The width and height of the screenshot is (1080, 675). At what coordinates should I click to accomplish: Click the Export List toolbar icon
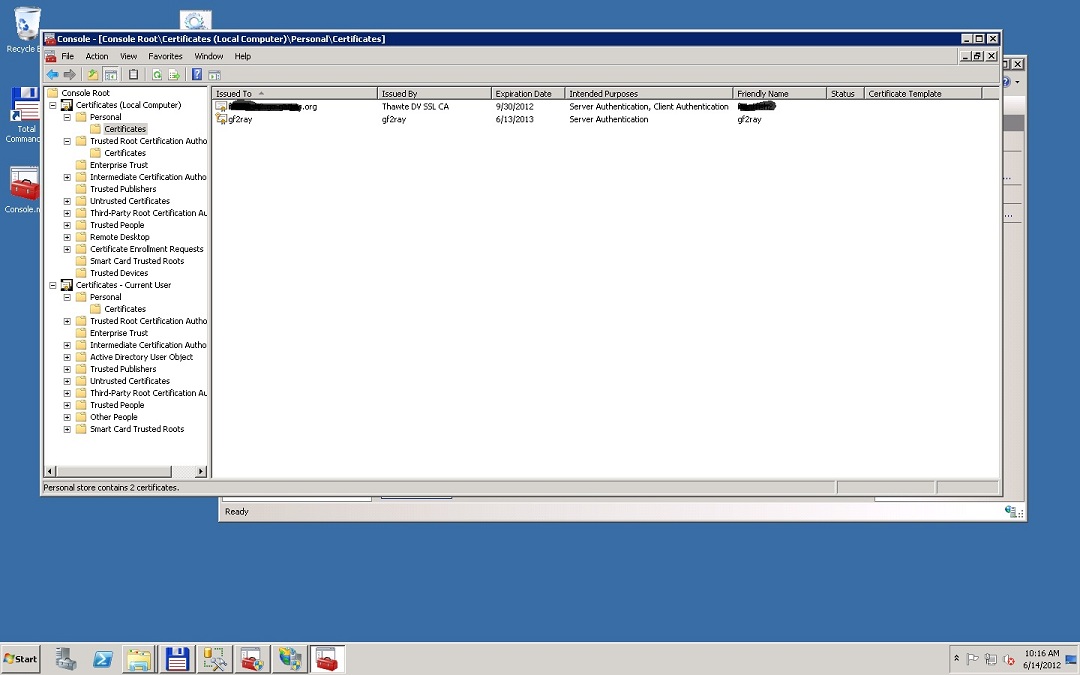pos(174,75)
